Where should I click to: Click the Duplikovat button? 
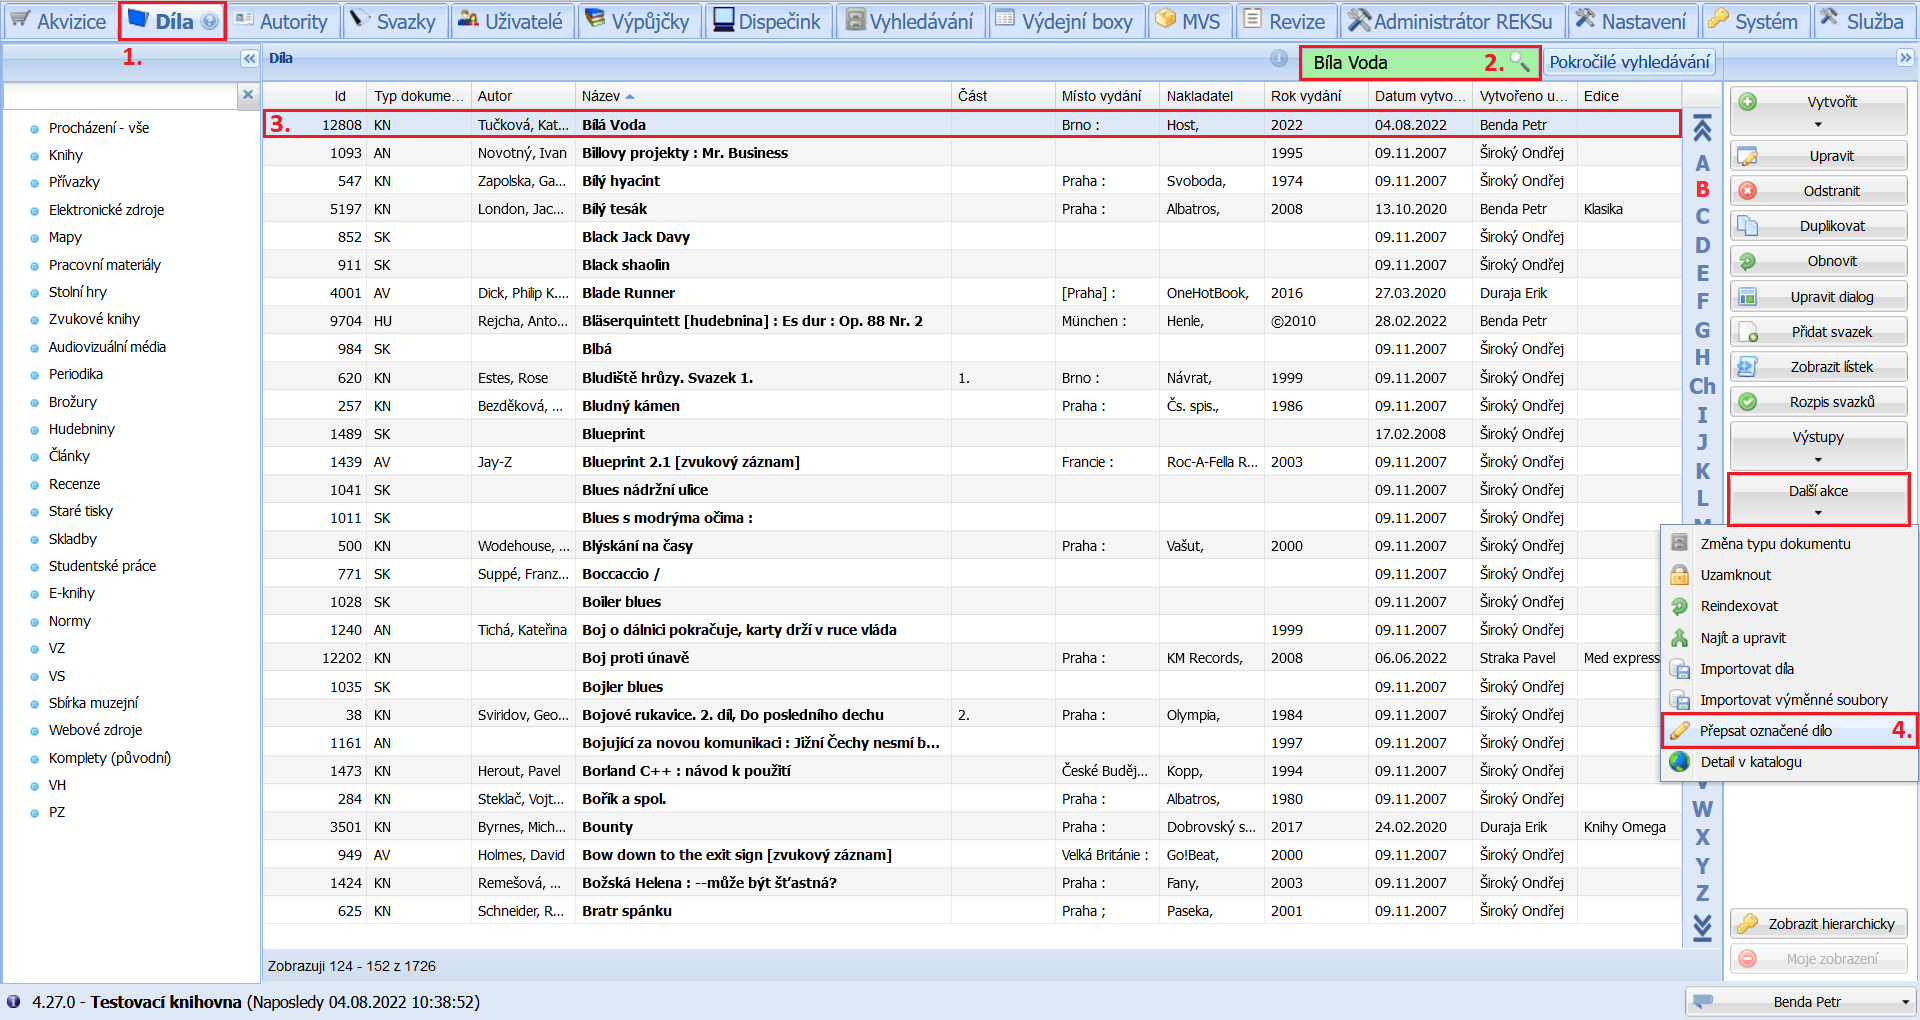click(x=1818, y=226)
